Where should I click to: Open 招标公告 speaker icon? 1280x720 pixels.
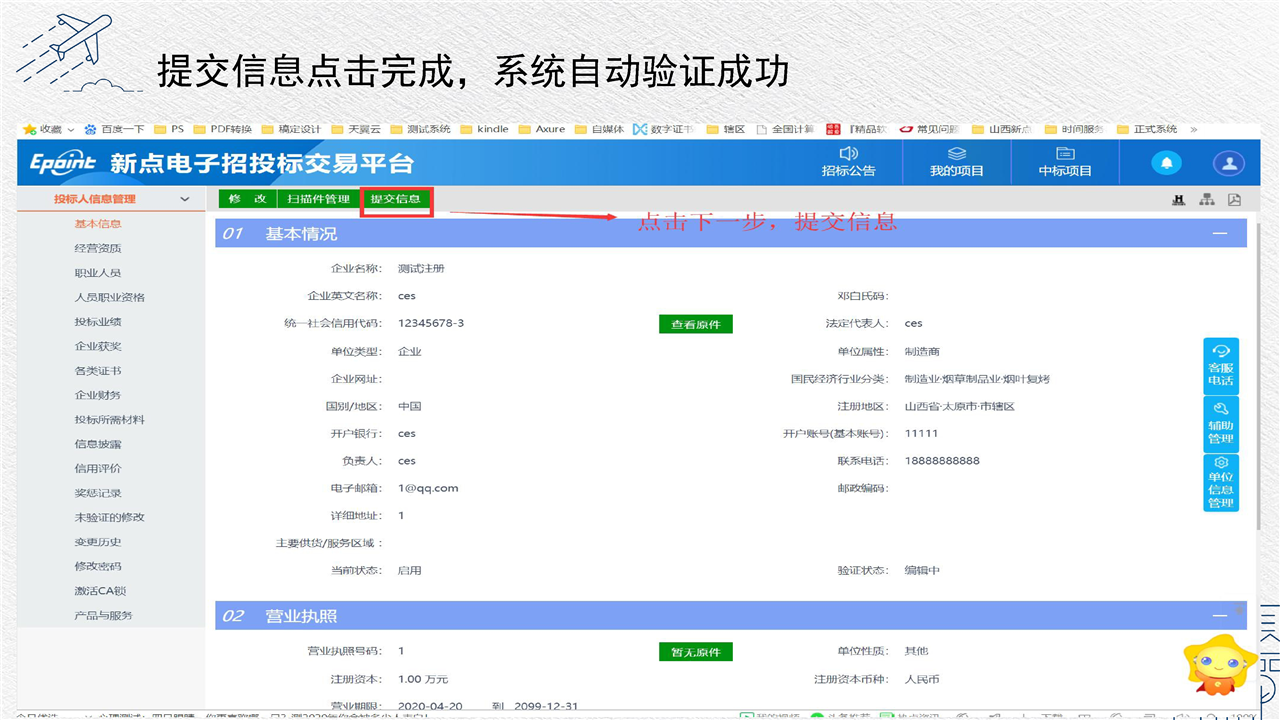pyautogui.click(x=848, y=154)
